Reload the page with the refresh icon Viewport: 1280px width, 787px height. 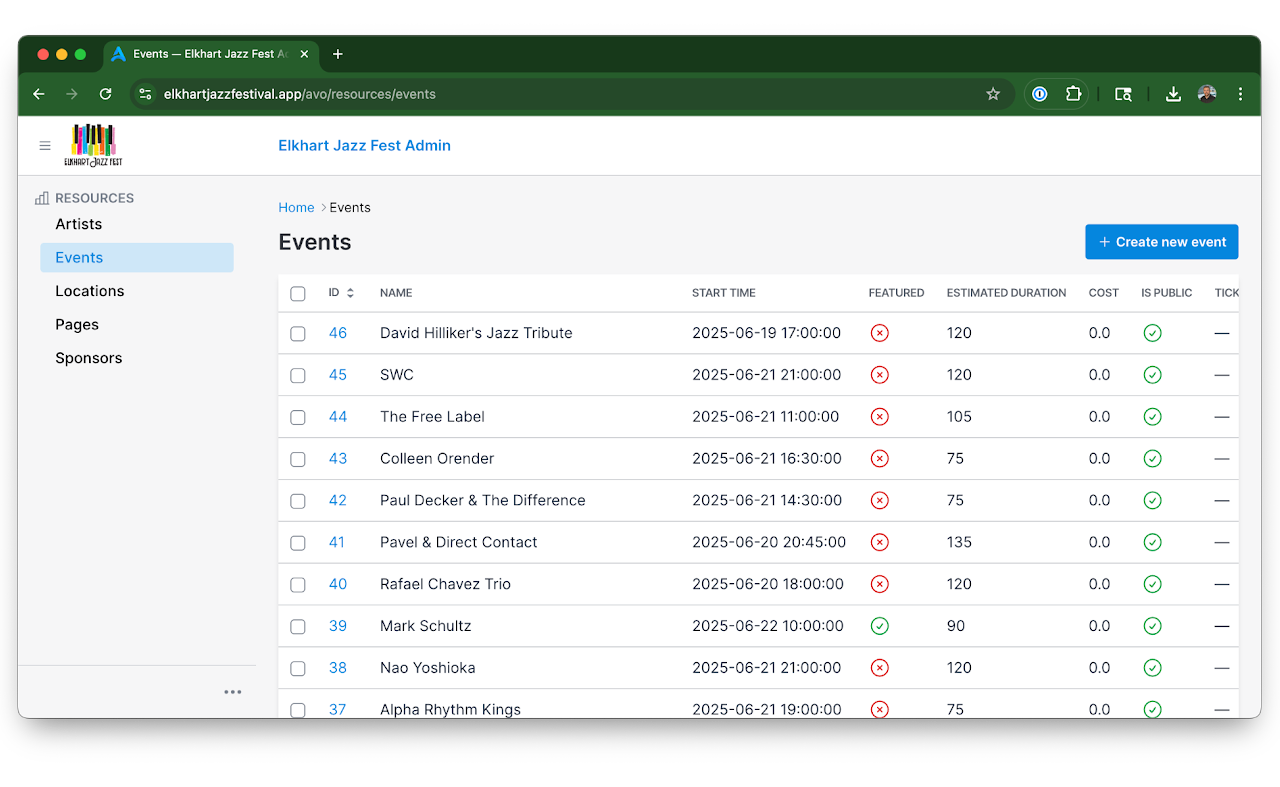pyautogui.click(x=105, y=93)
